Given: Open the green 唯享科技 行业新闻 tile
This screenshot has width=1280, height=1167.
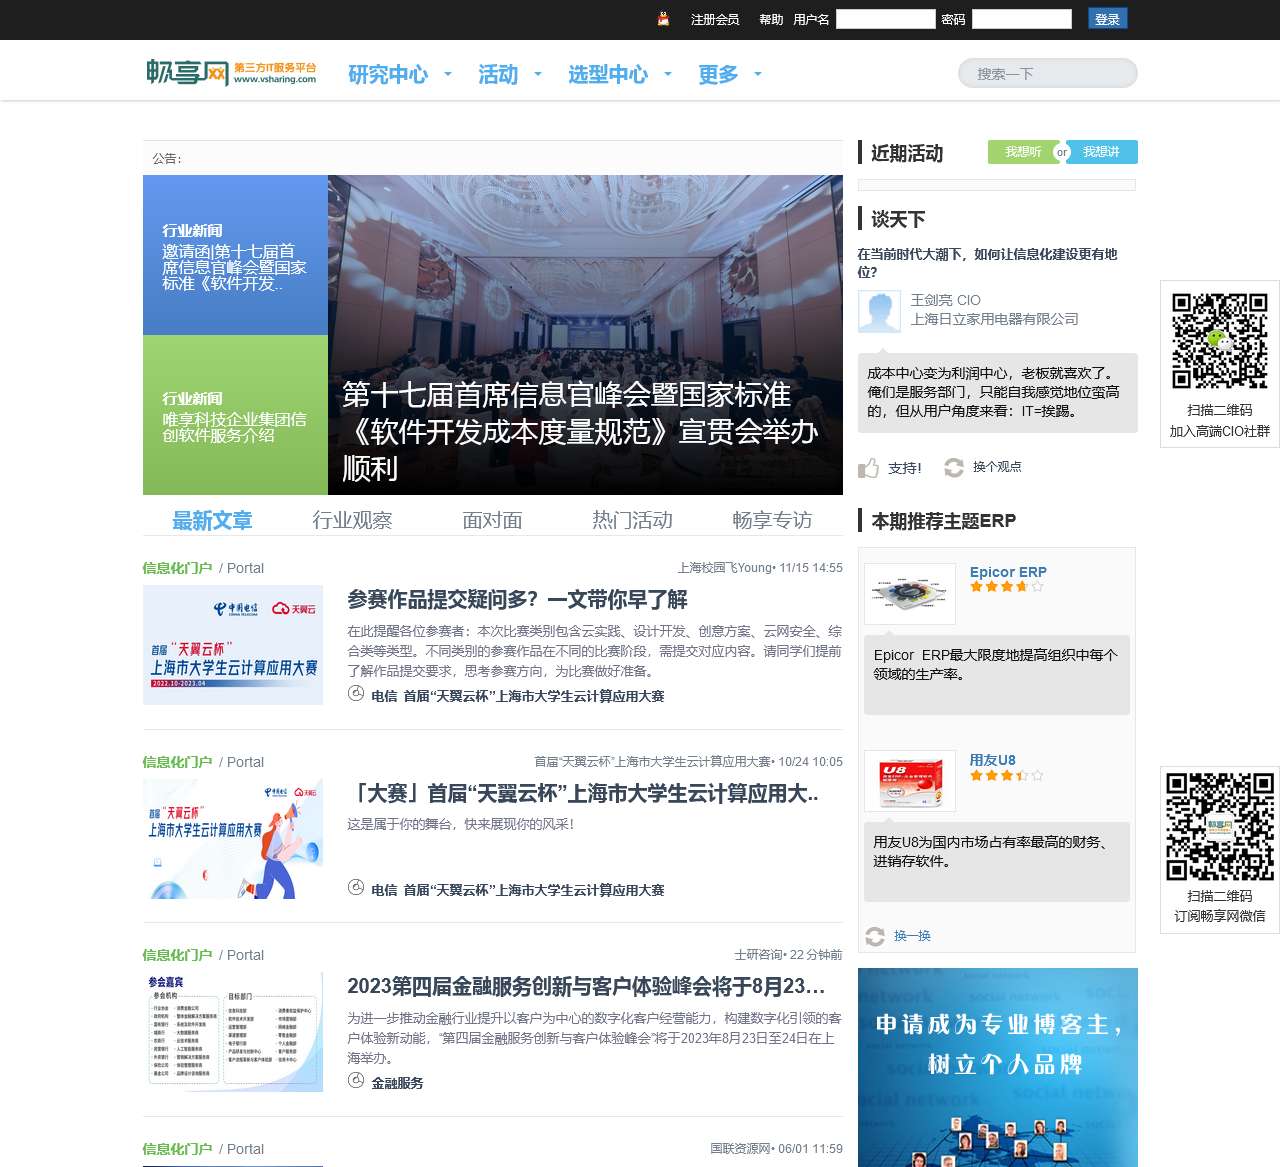Looking at the screenshot, I should coord(235,415).
